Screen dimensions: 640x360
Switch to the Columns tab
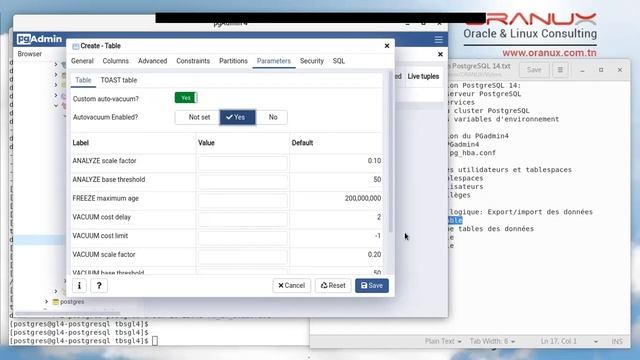coord(116,61)
